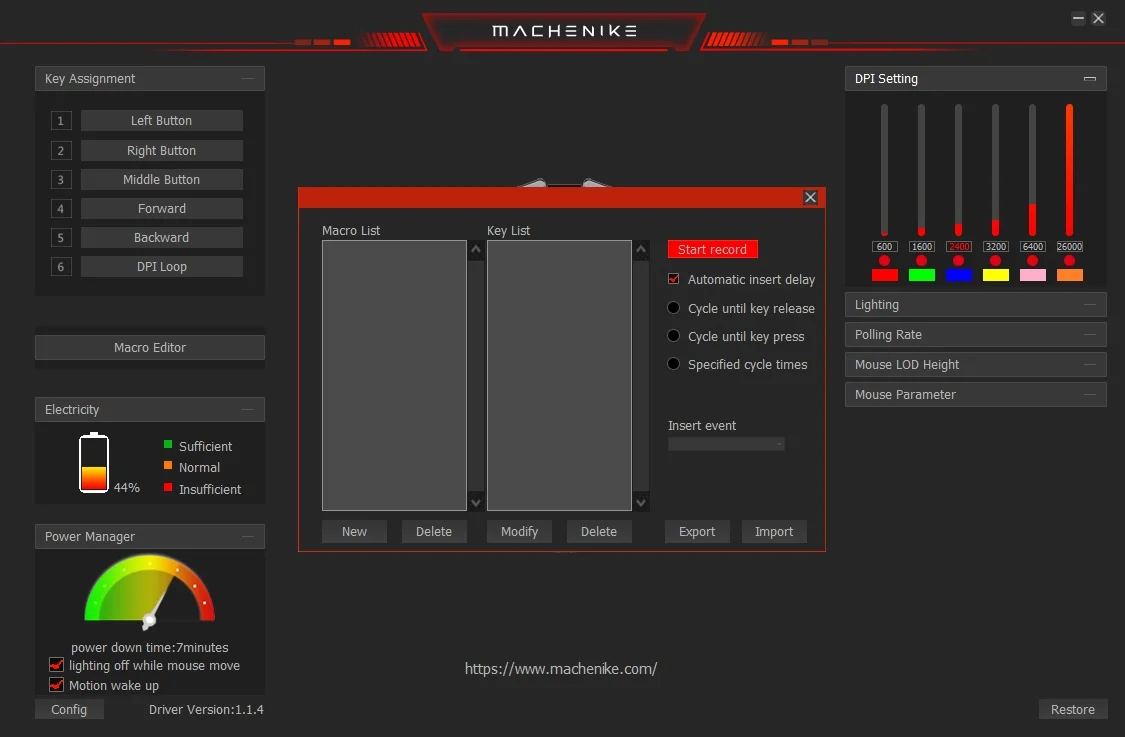The height and width of the screenshot is (737, 1125).
Task: Select Cycle until key release option
Action: (674, 308)
